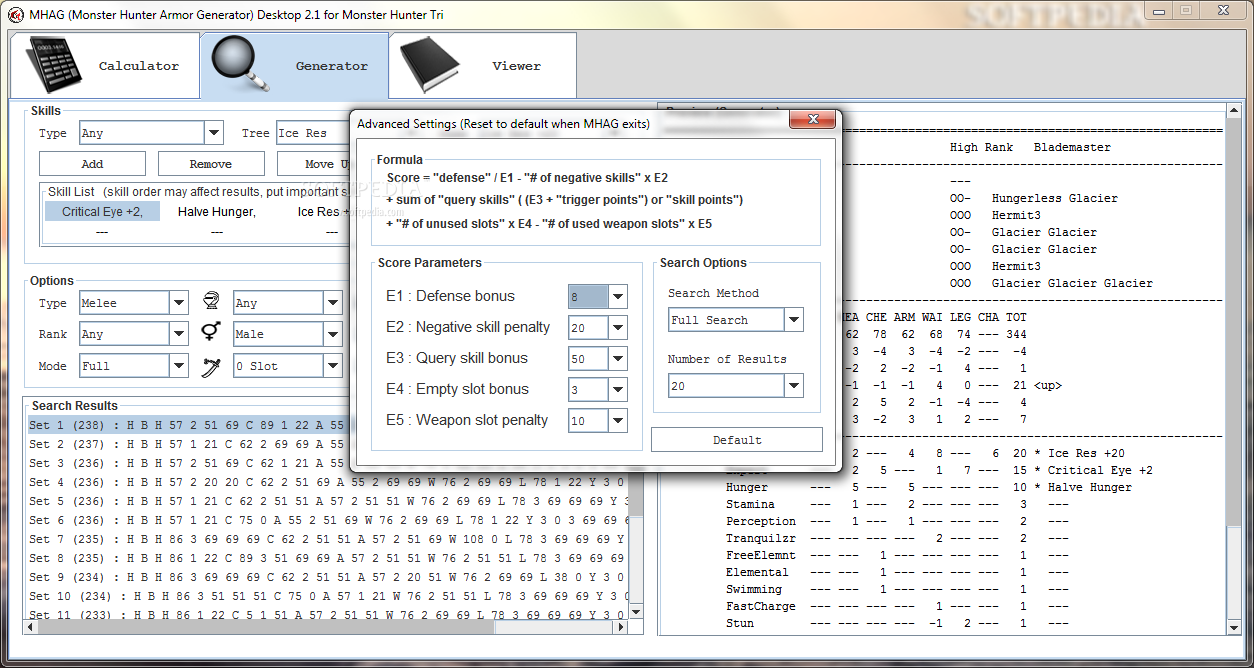
Task: Switch to the Generator tab
Action: coord(294,66)
